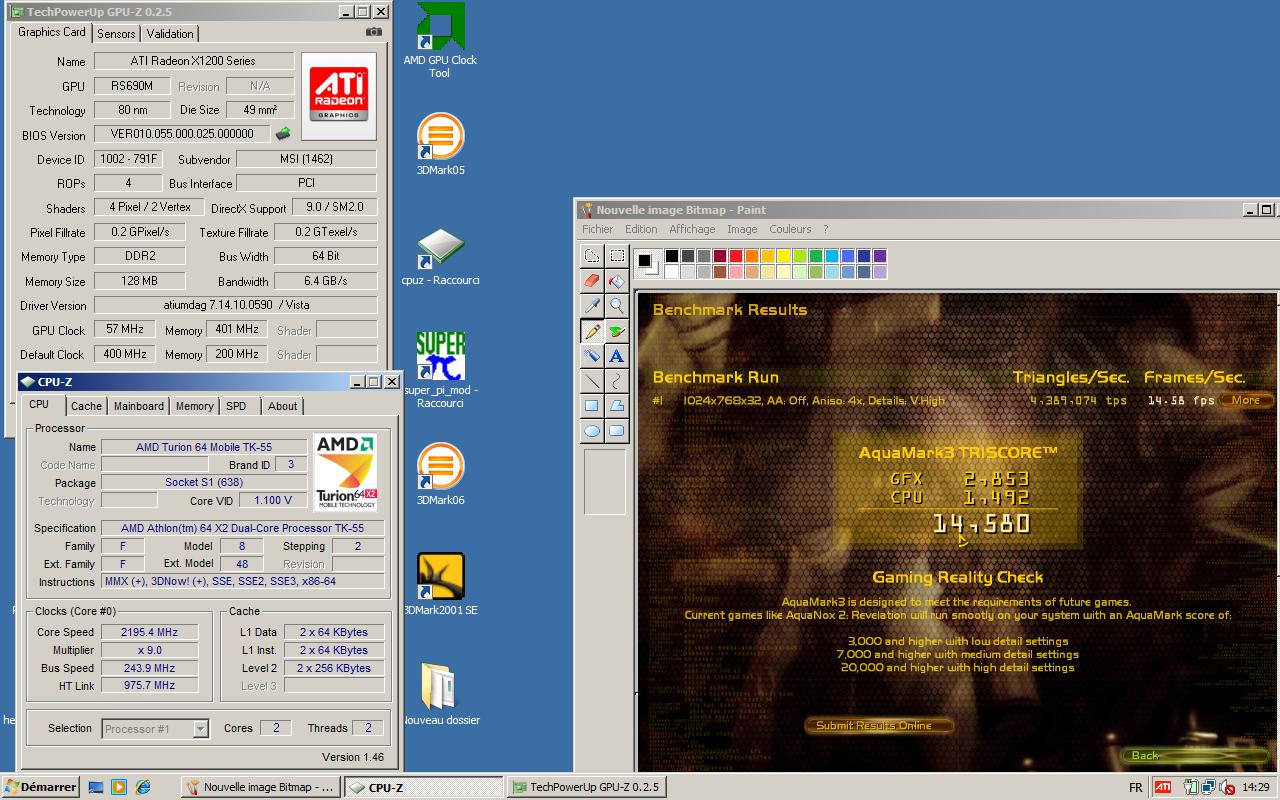1280x800 pixels.
Task: Select the Magnifier tool in Paint
Action: point(617,306)
